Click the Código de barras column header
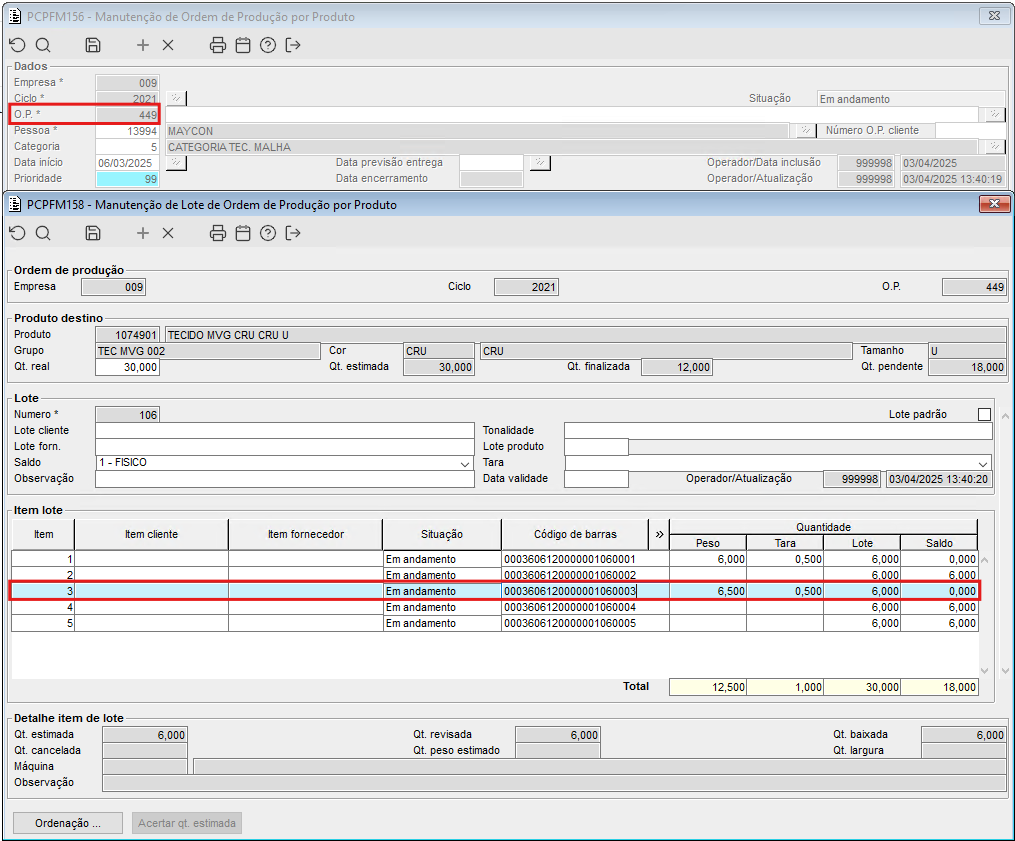The height and width of the screenshot is (841, 1015). point(575,535)
